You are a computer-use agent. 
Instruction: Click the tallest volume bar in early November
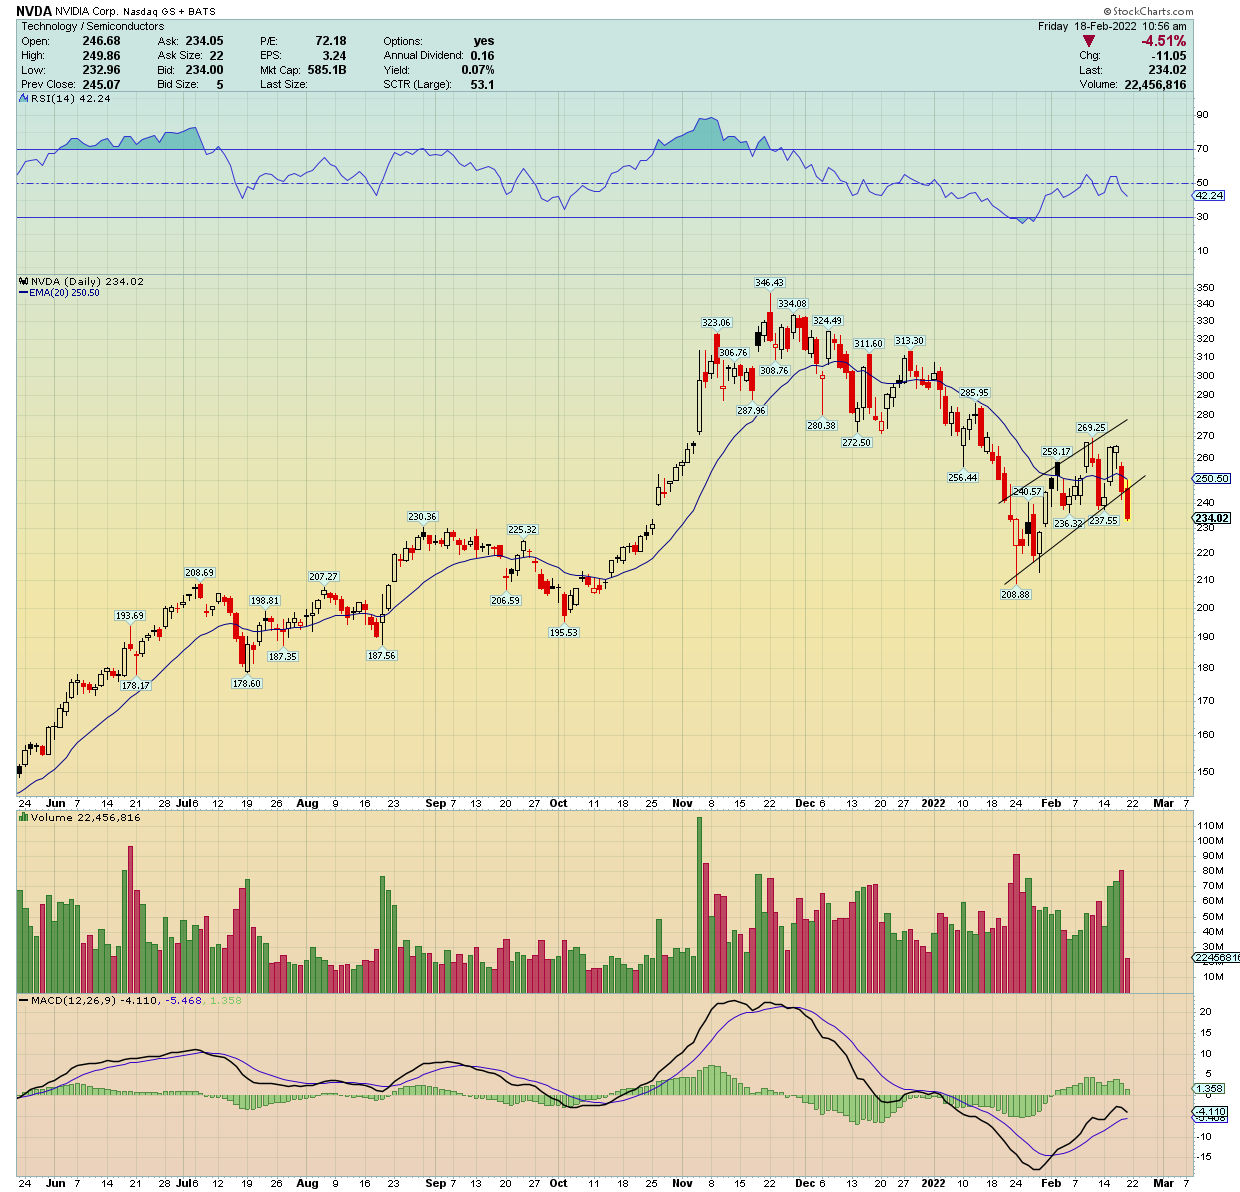pos(699,905)
